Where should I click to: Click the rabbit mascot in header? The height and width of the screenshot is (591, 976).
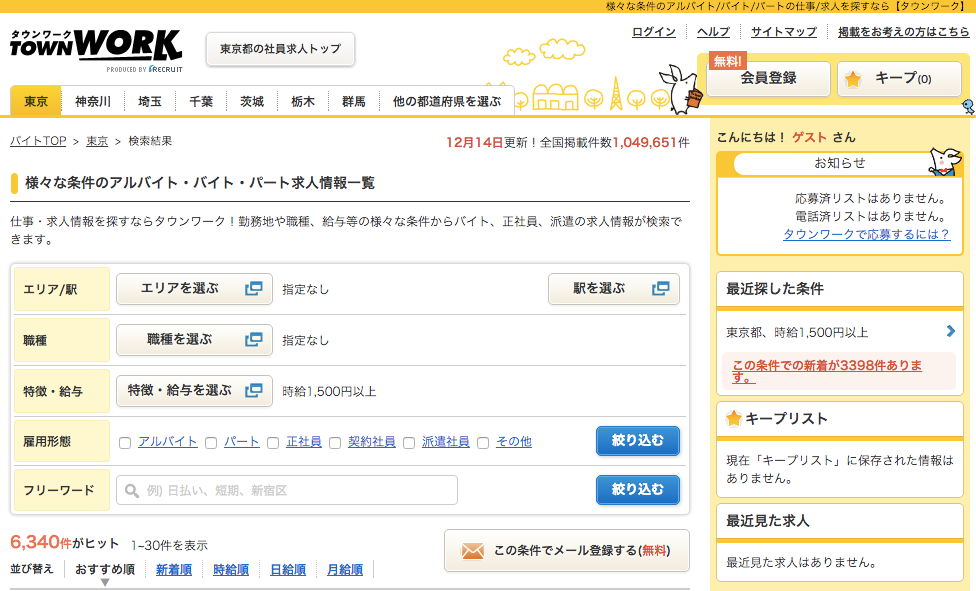(680, 89)
